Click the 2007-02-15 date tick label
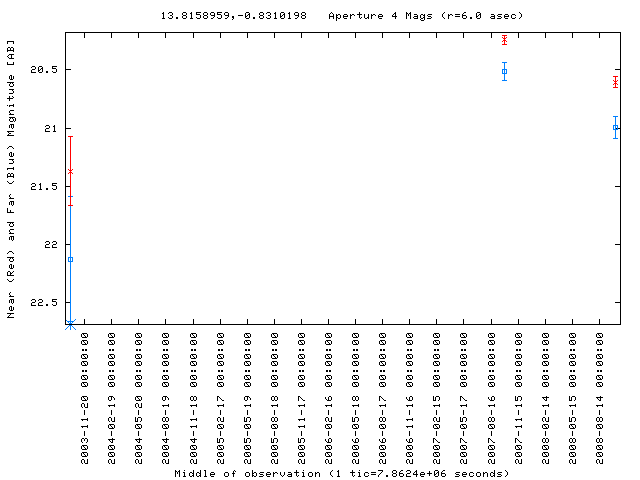Viewport: 640px width, 480px height. click(x=437, y=398)
